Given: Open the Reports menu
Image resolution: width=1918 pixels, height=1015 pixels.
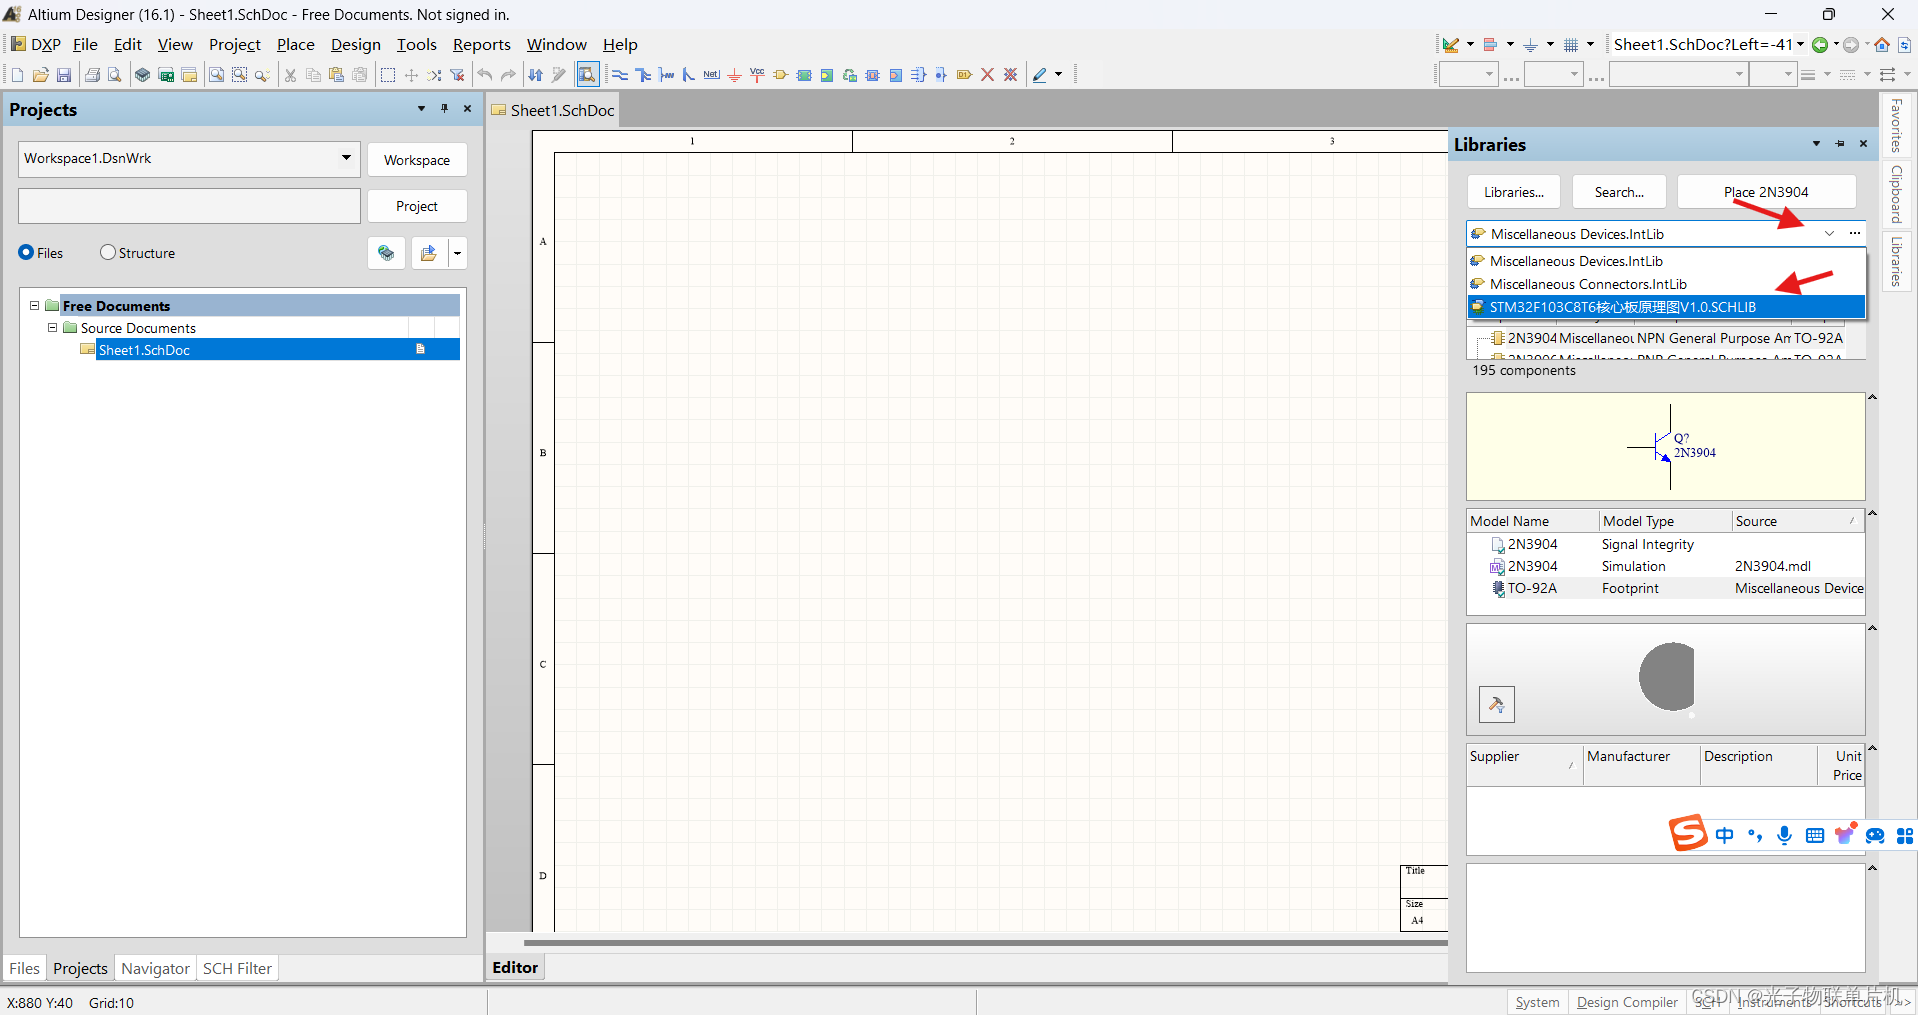Looking at the screenshot, I should (x=481, y=45).
